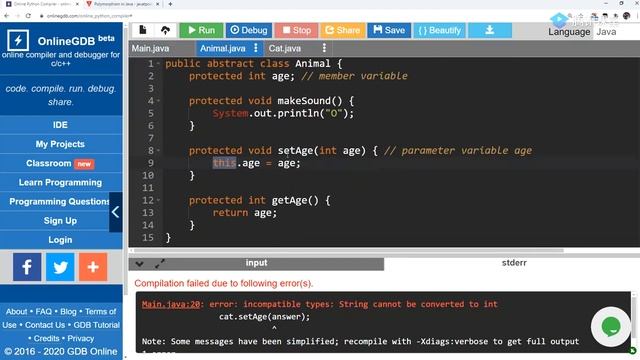Viewport: 640px width, 360px height.
Task: Select the Animal.java tab
Action: [x=222, y=48]
